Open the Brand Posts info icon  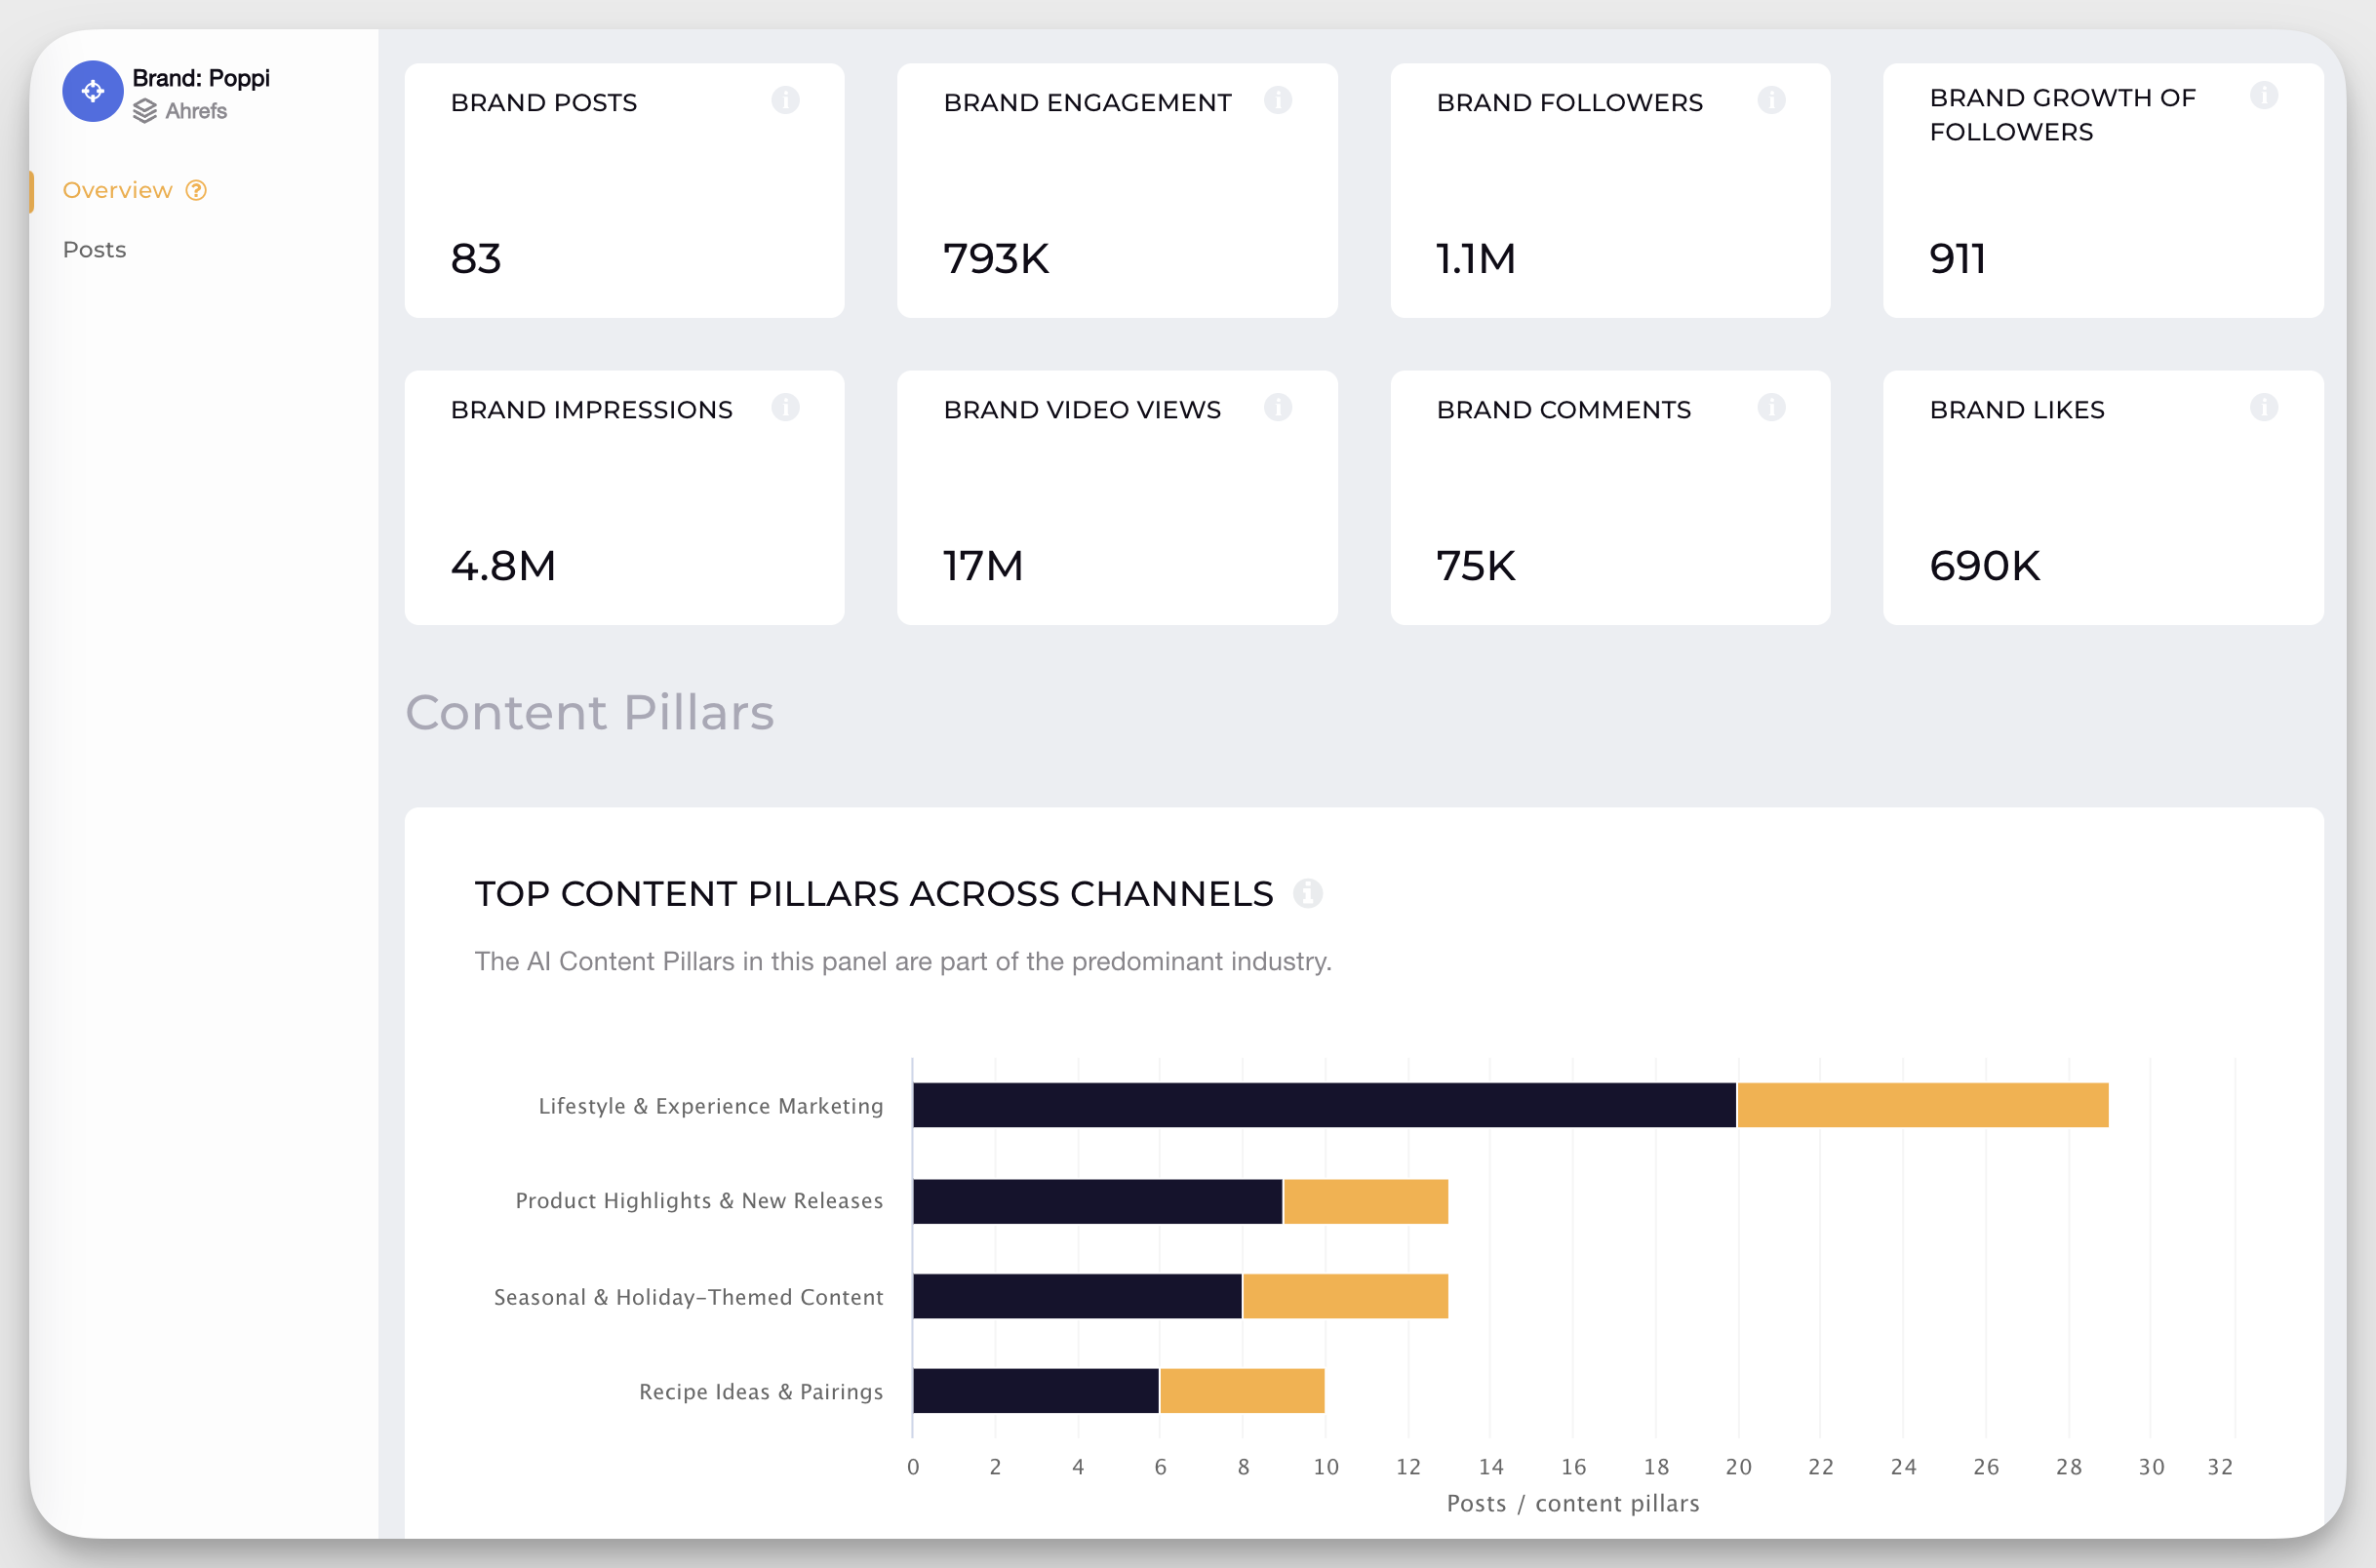(785, 100)
